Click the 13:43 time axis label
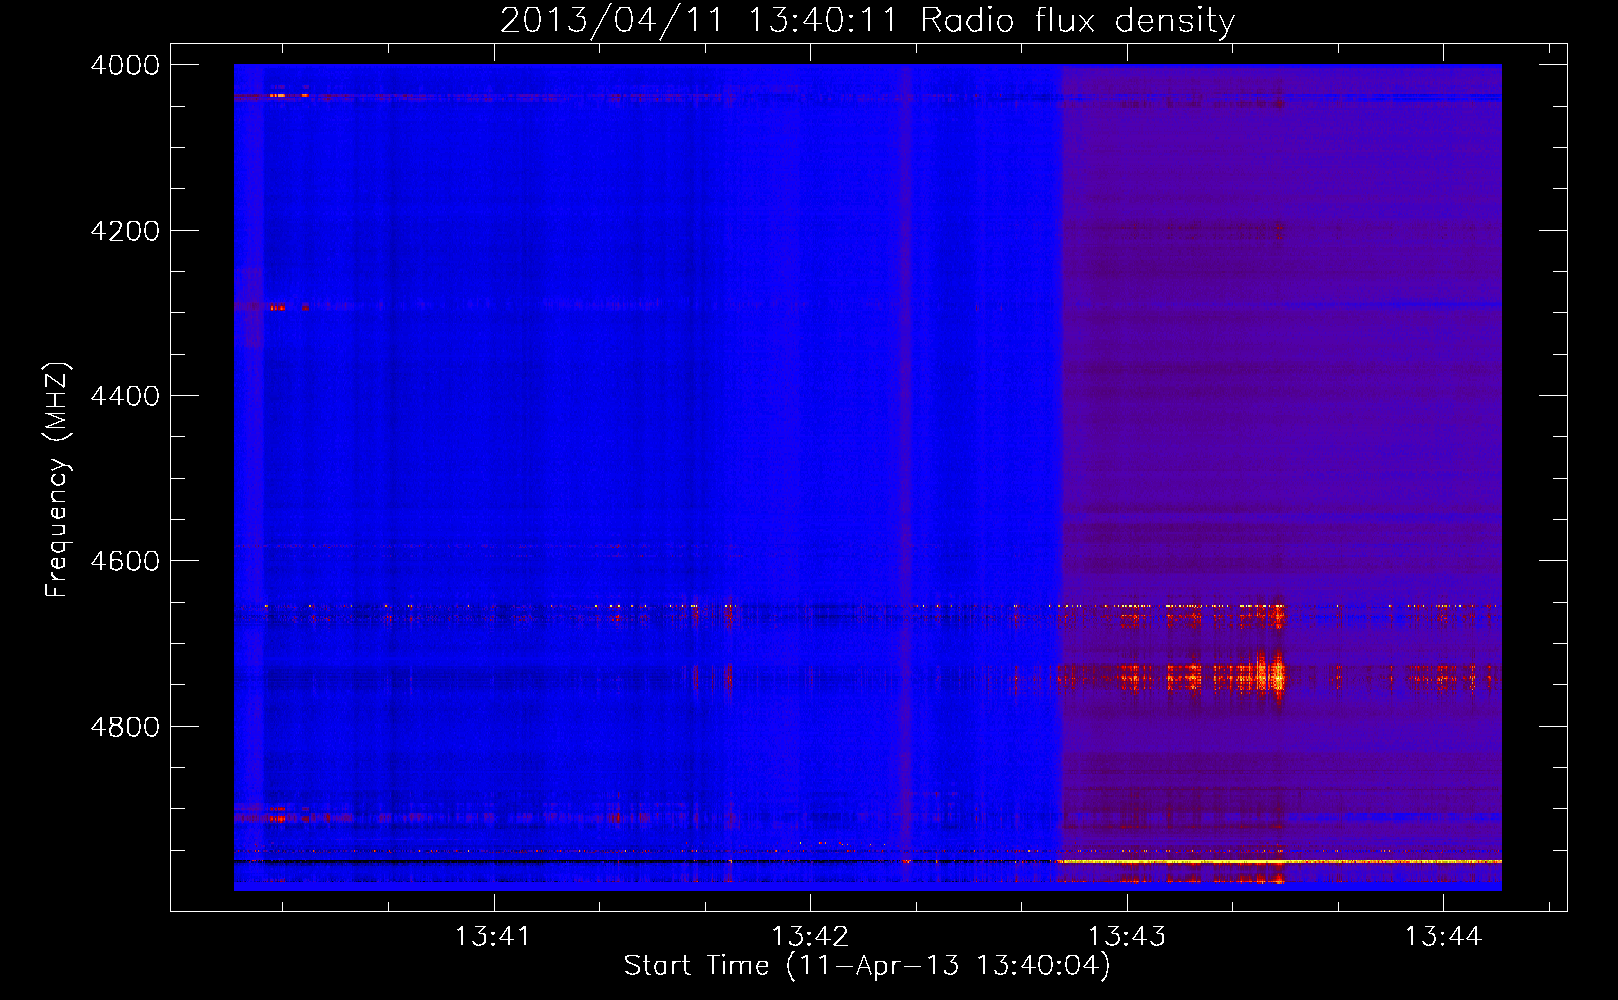The width and height of the screenshot is (1618, 1000). pos(1127,937)
